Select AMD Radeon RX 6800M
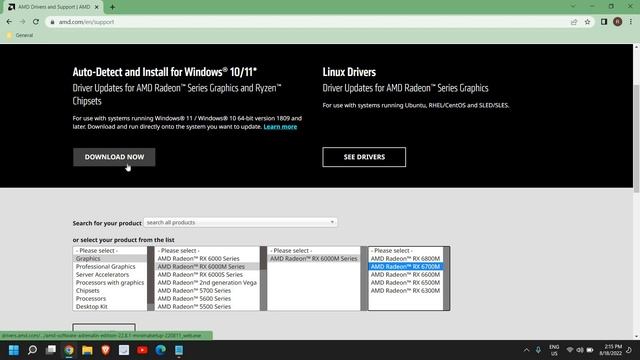This screenshot has width=640, height=360. (x=405, y=258)
